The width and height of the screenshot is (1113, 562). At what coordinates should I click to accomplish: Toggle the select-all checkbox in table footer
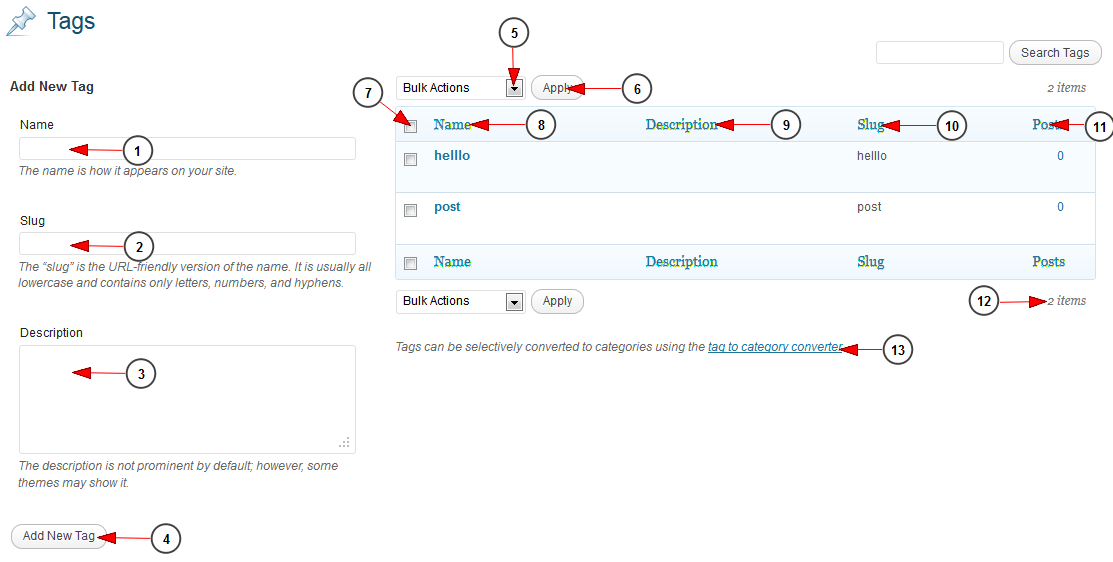[x=410, y=263]
